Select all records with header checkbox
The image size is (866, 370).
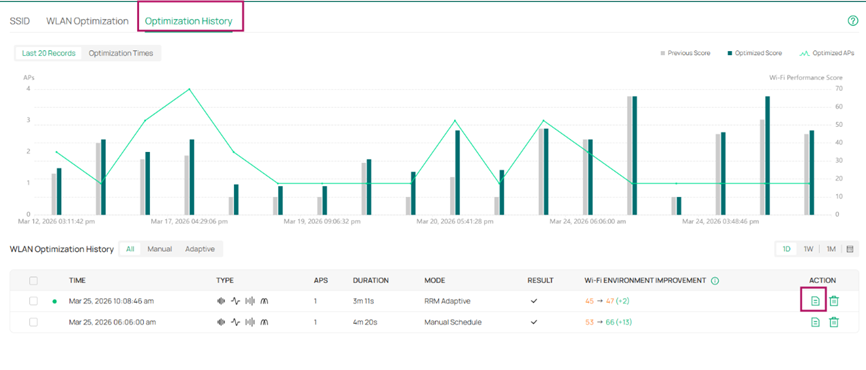(34, 281)
